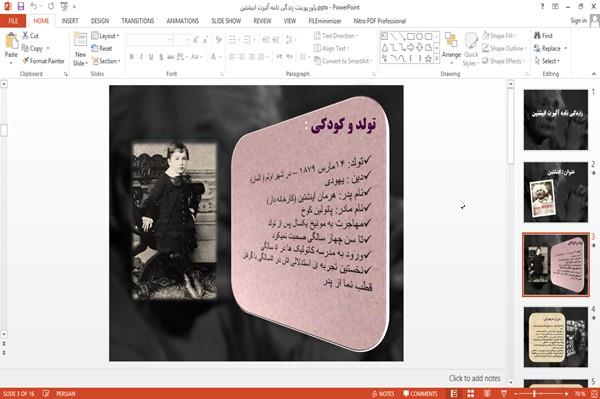Toggle the Notes pane from the status bar
Image resolution: width=600 pixels, height=399 pixels.
(x=383, y=394)
